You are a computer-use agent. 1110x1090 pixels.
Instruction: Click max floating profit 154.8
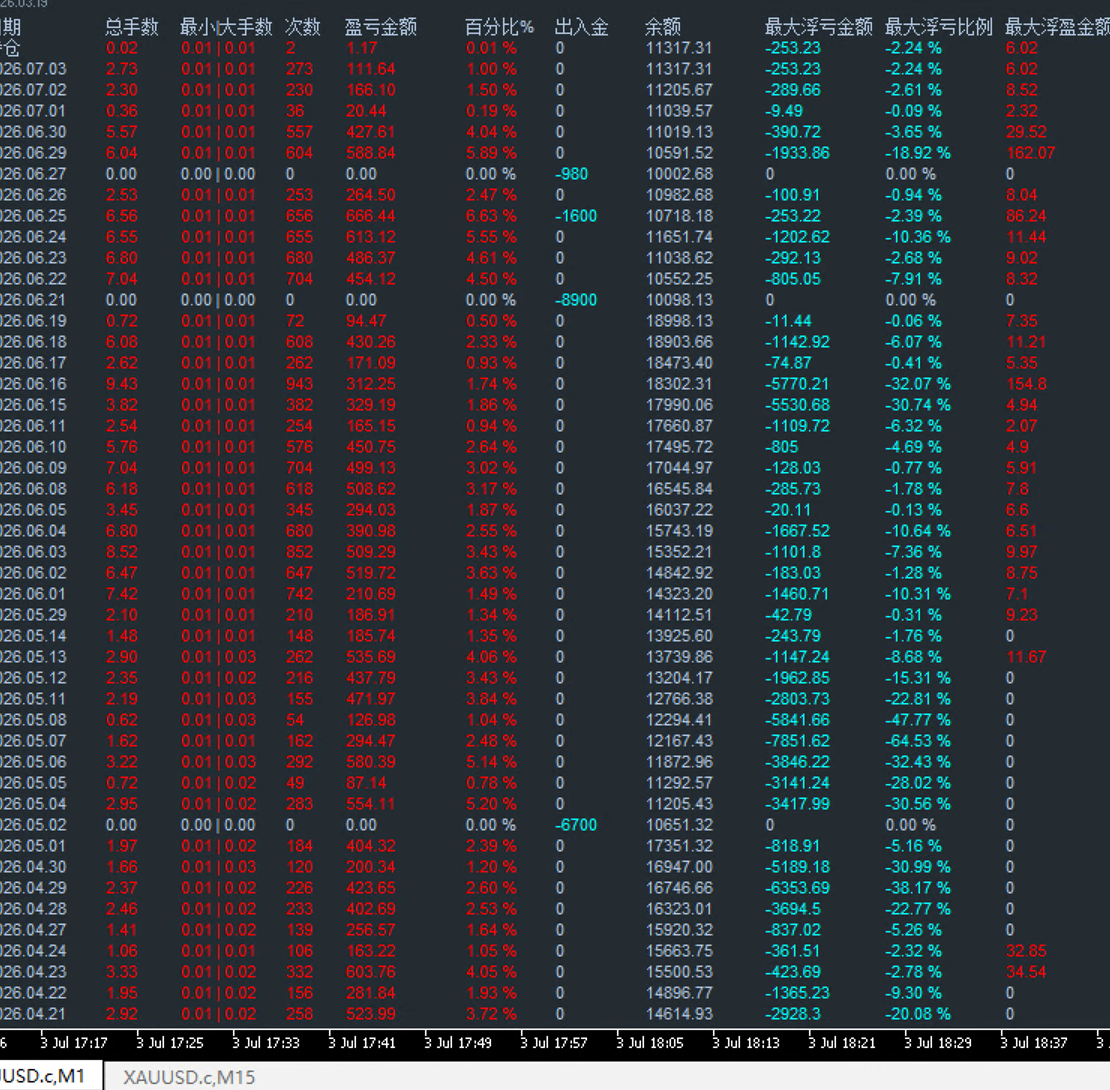click(x=1026, y=384)
